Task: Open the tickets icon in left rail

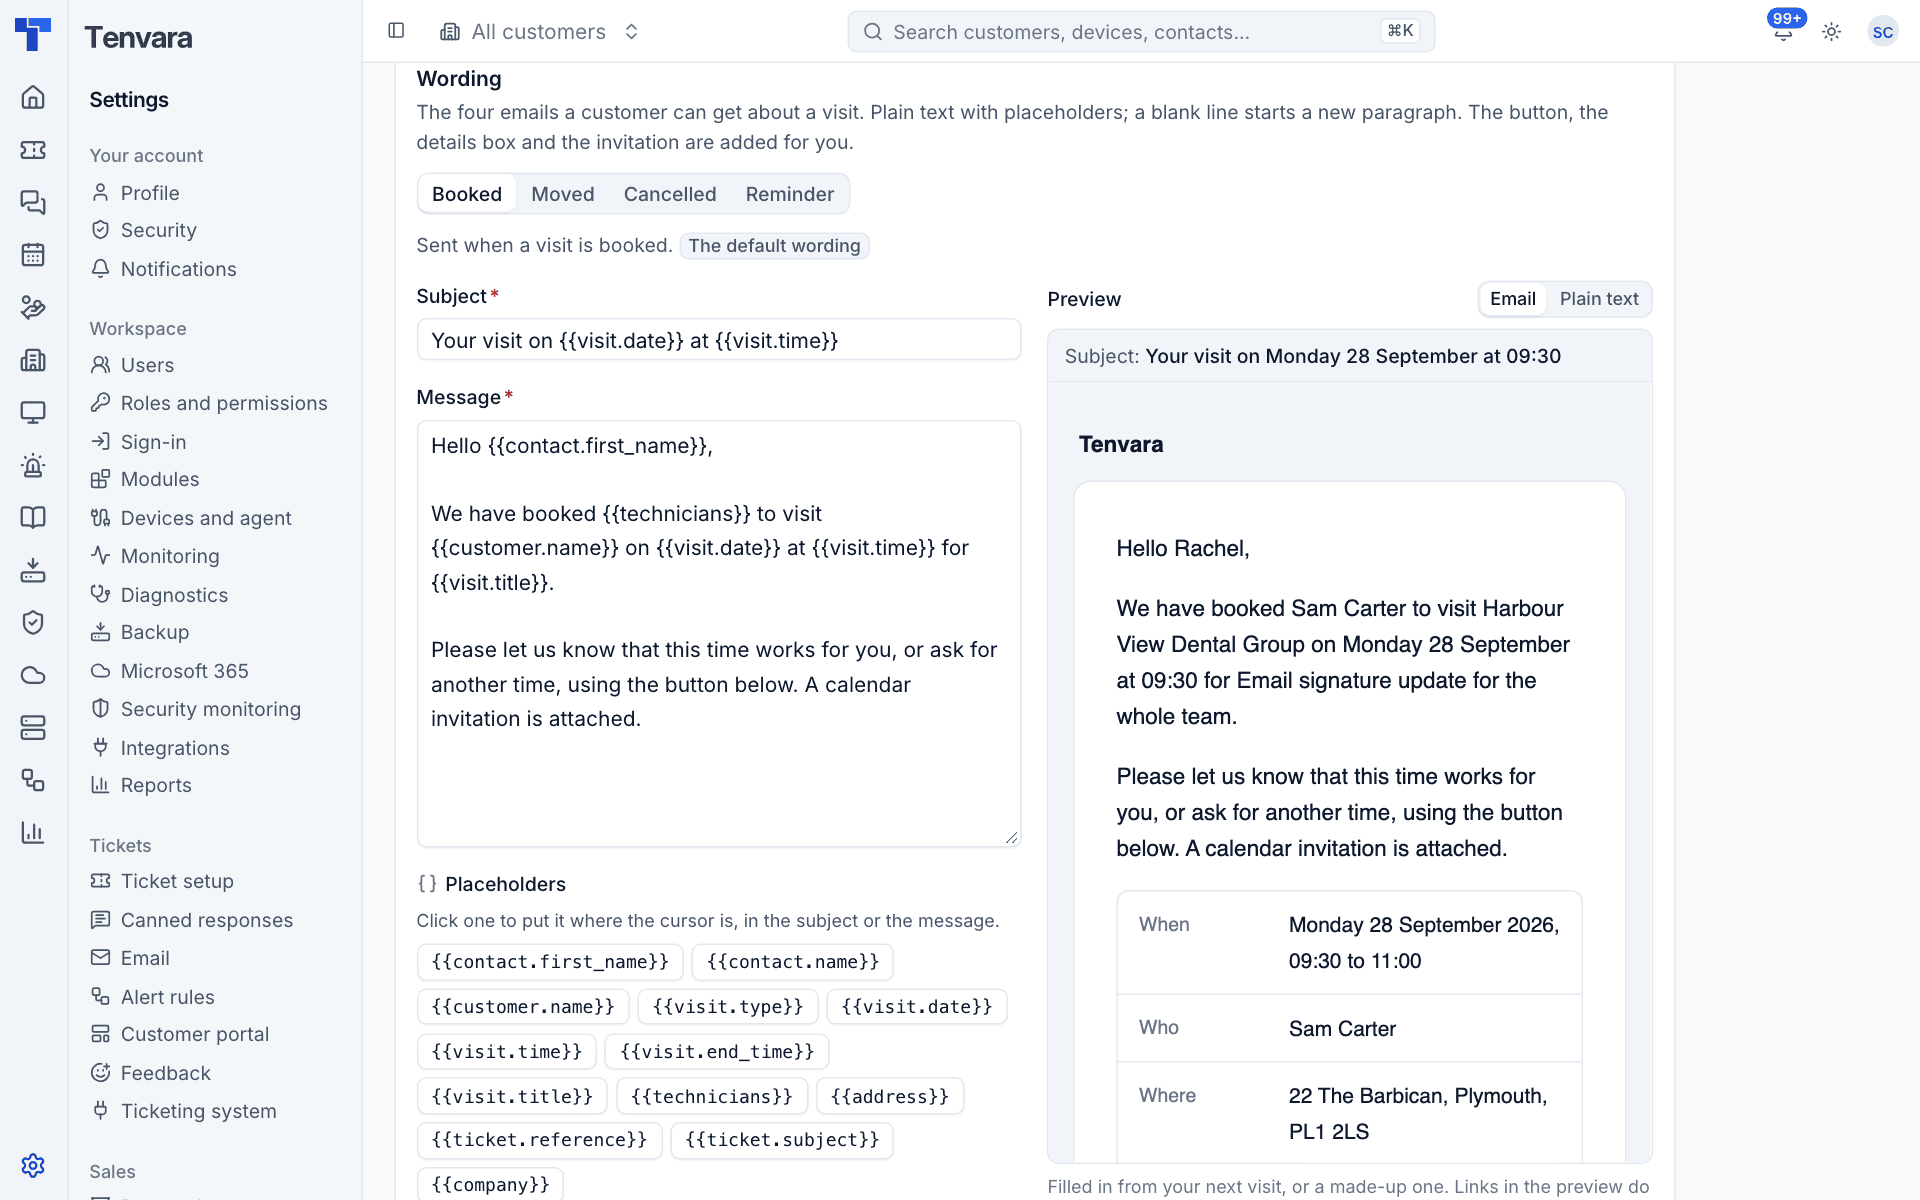Action: tap(33, 150)
